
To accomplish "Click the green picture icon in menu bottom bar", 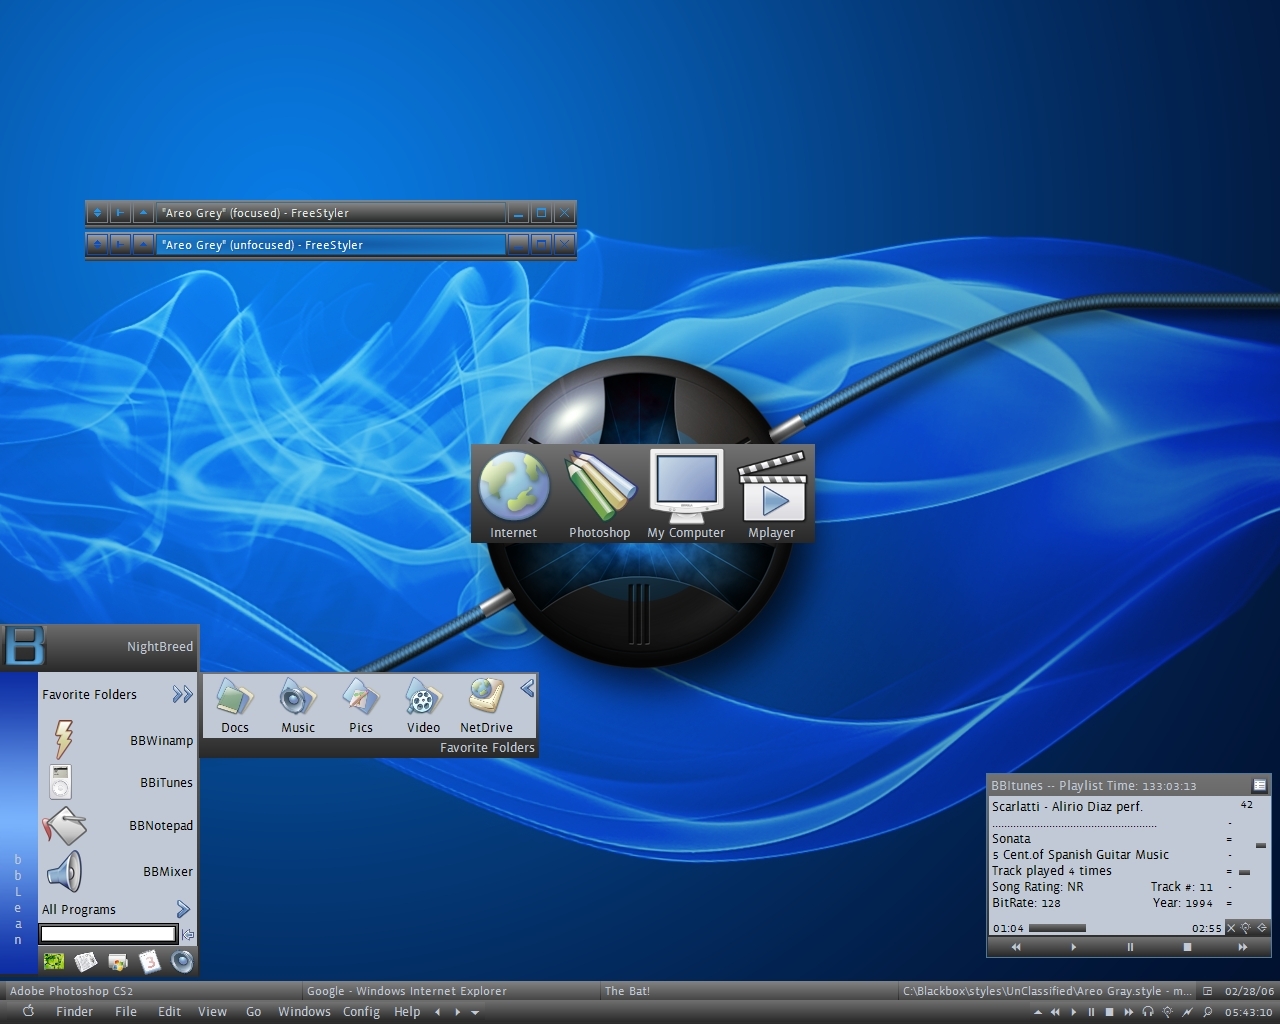I will [54, 961].
